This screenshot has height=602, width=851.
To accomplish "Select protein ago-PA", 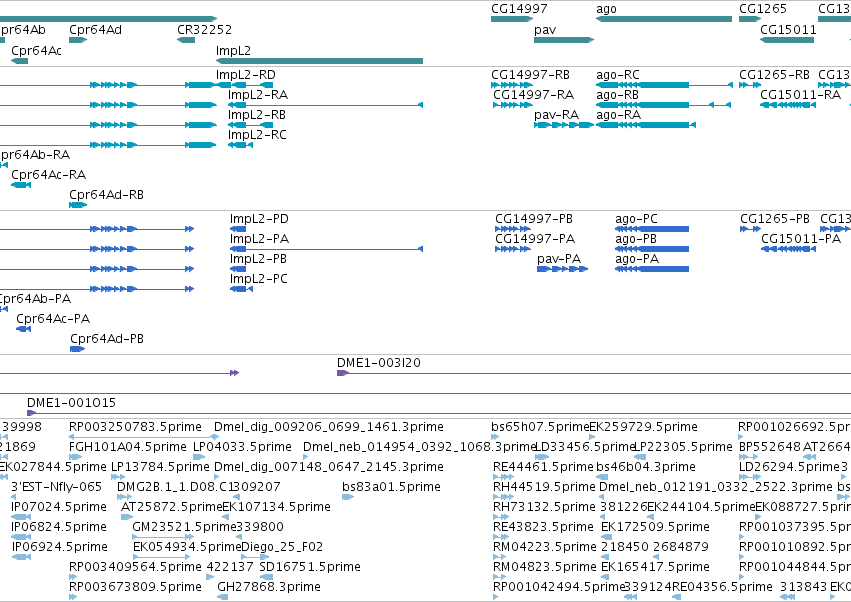I will [x=637, y=259].
